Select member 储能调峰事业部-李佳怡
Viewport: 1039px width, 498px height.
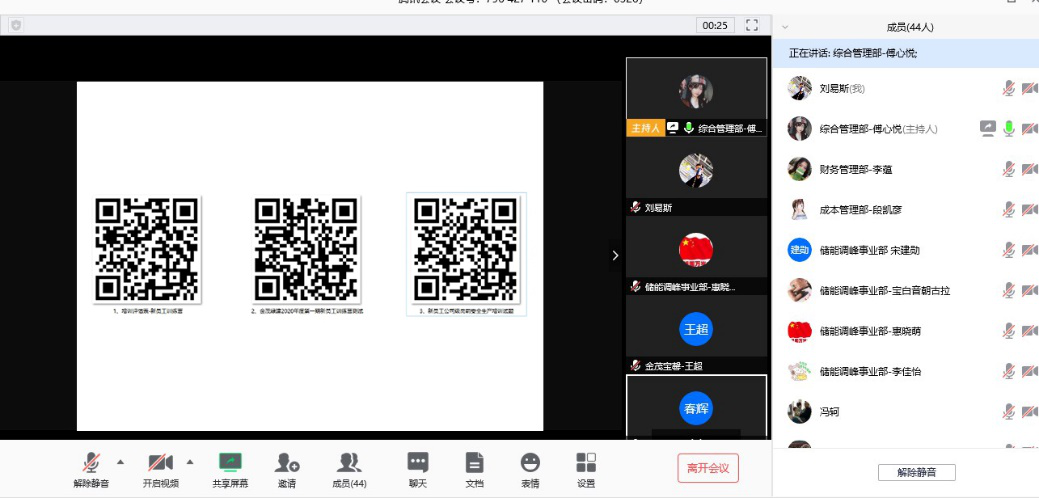pos(905,371)
